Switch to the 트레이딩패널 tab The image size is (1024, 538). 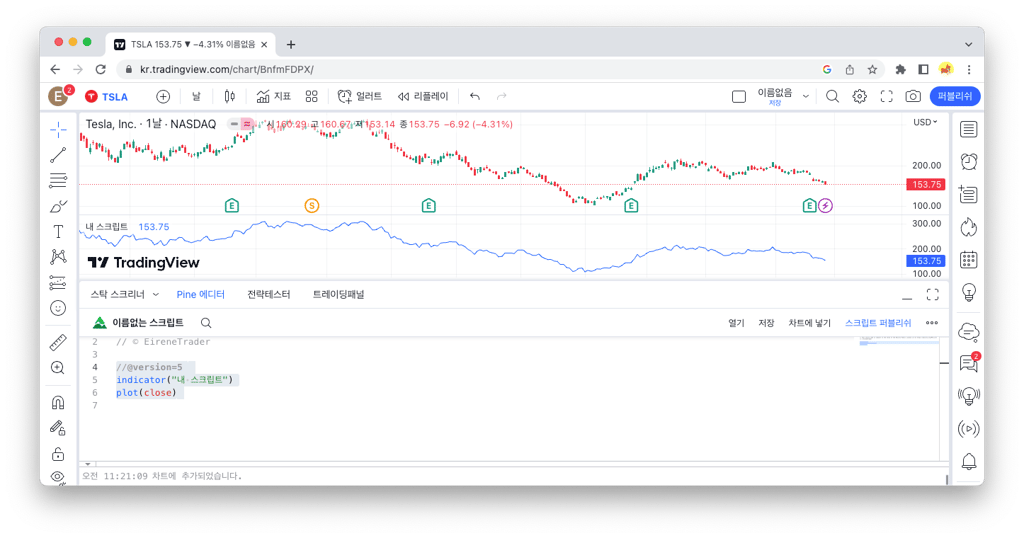pos(338,294)
